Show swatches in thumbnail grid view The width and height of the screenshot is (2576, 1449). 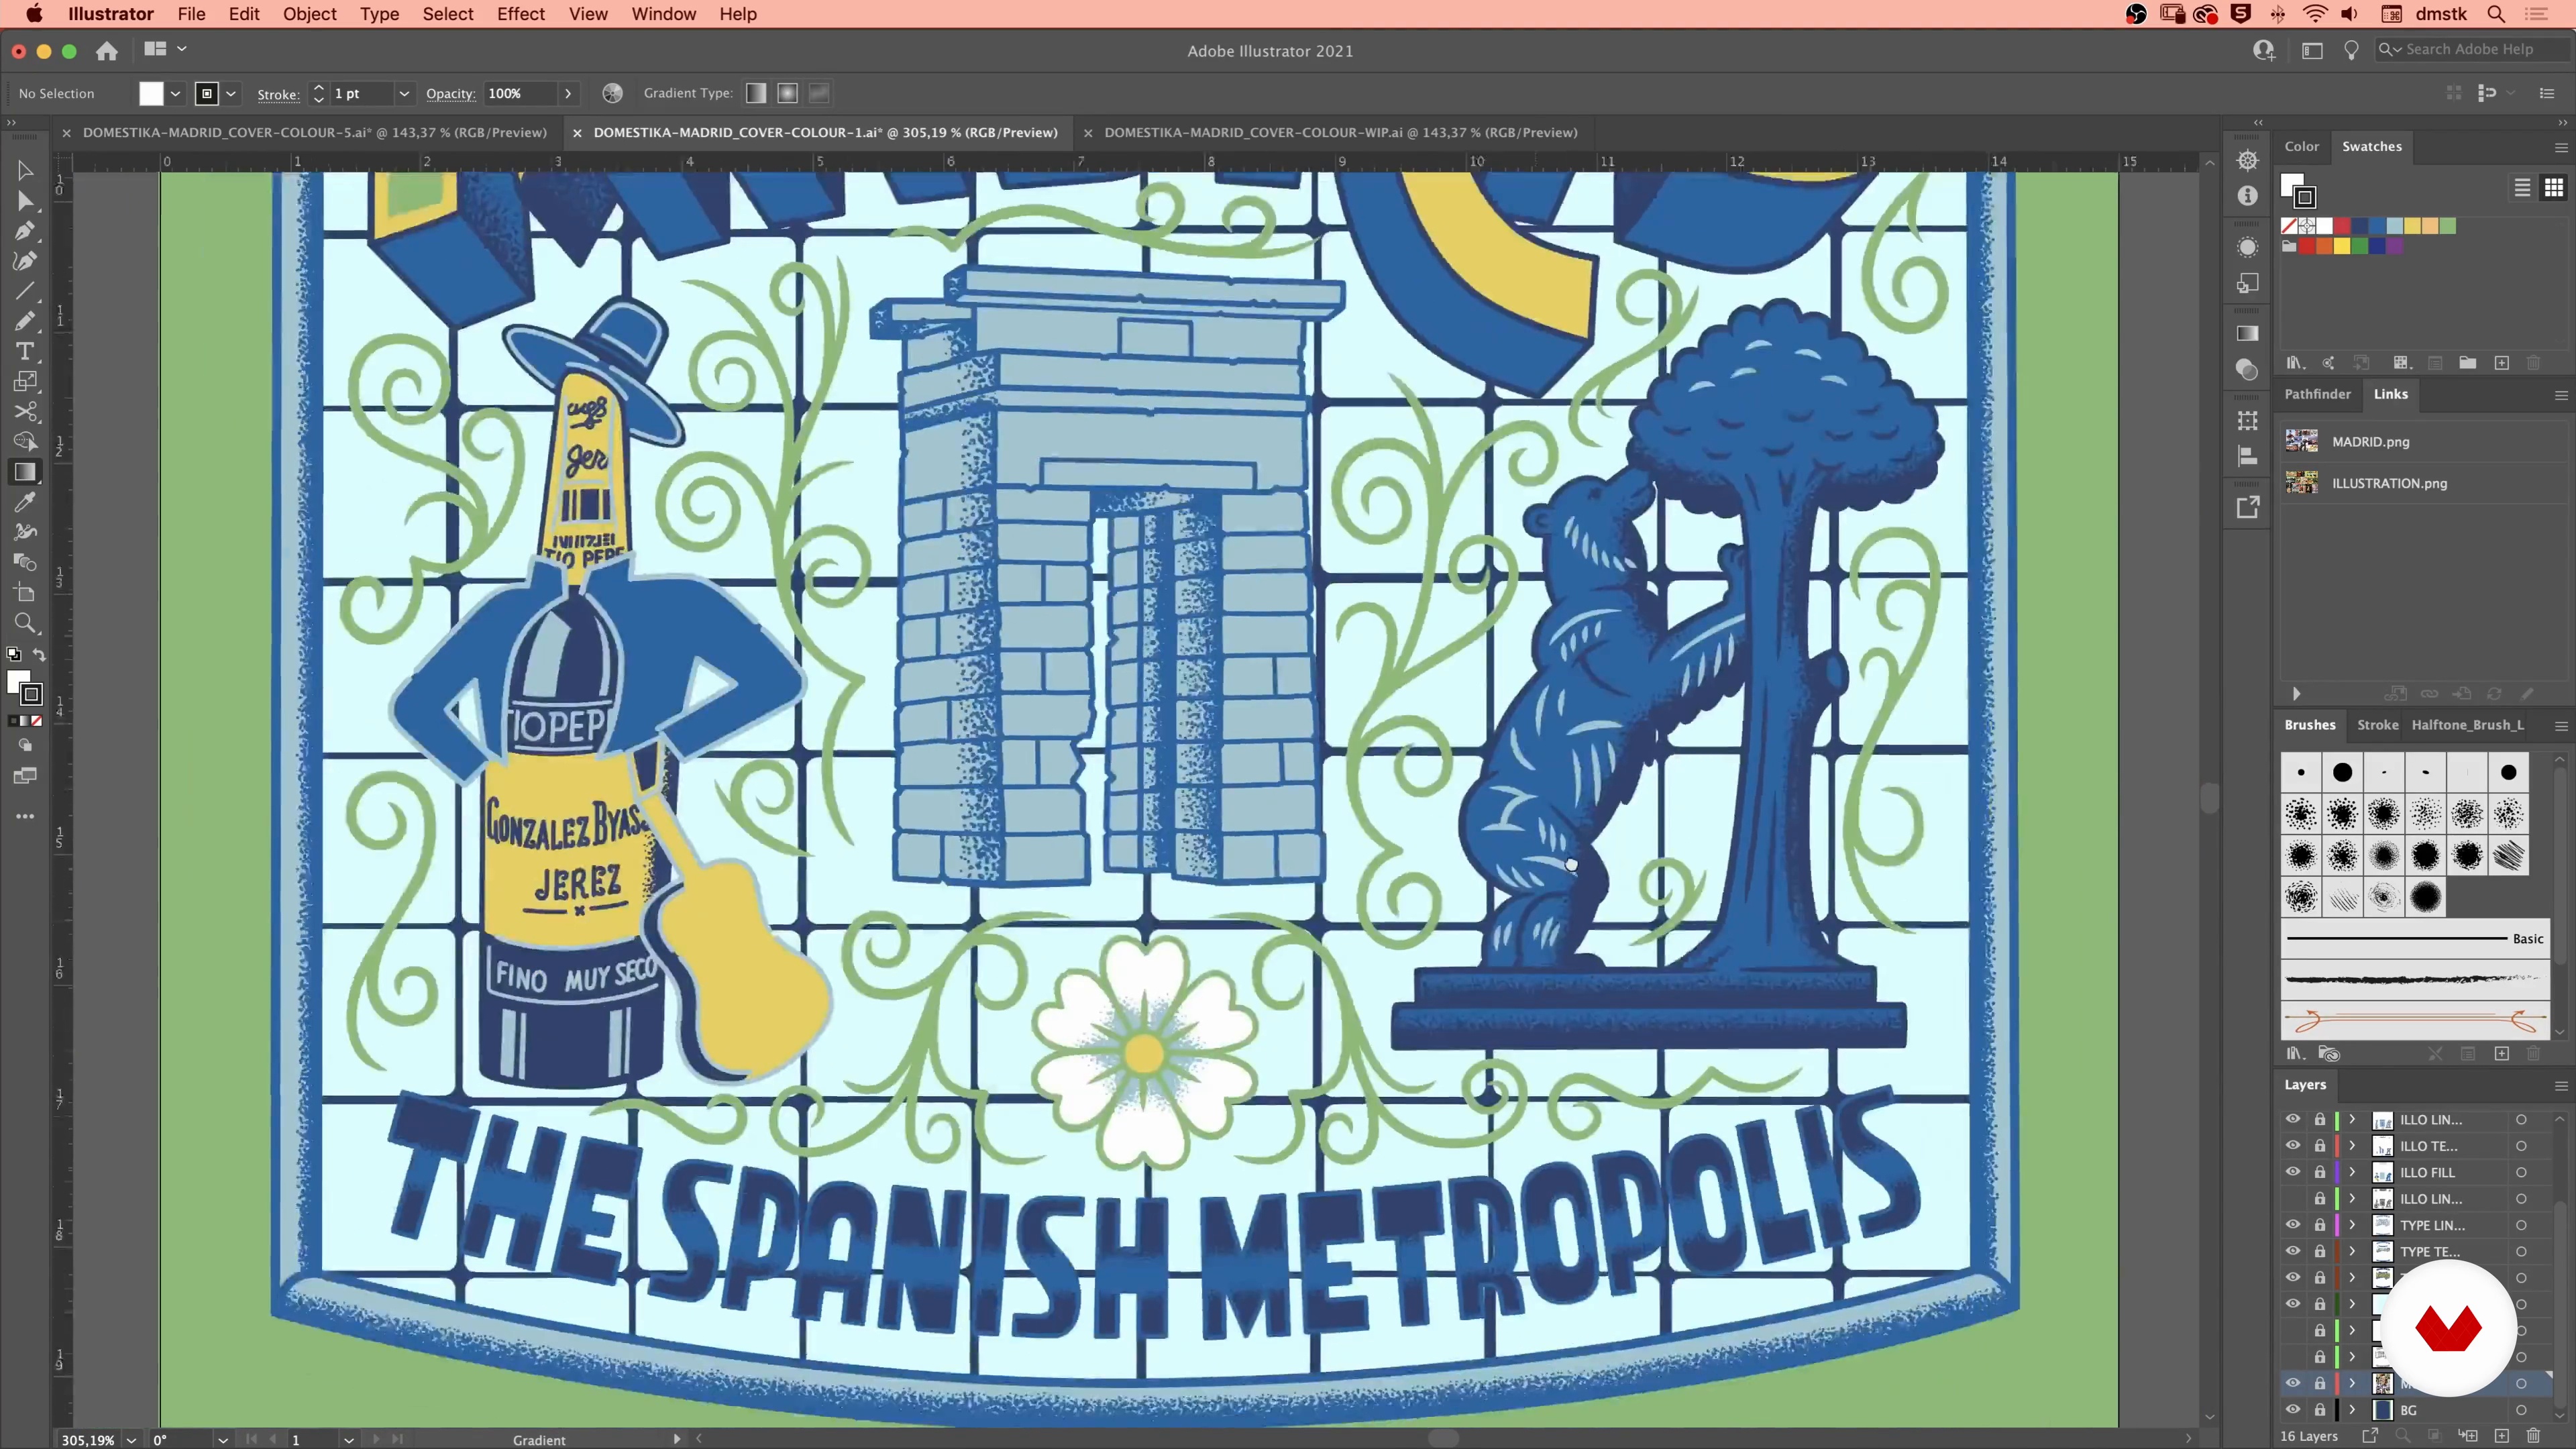coord(2553,187)
